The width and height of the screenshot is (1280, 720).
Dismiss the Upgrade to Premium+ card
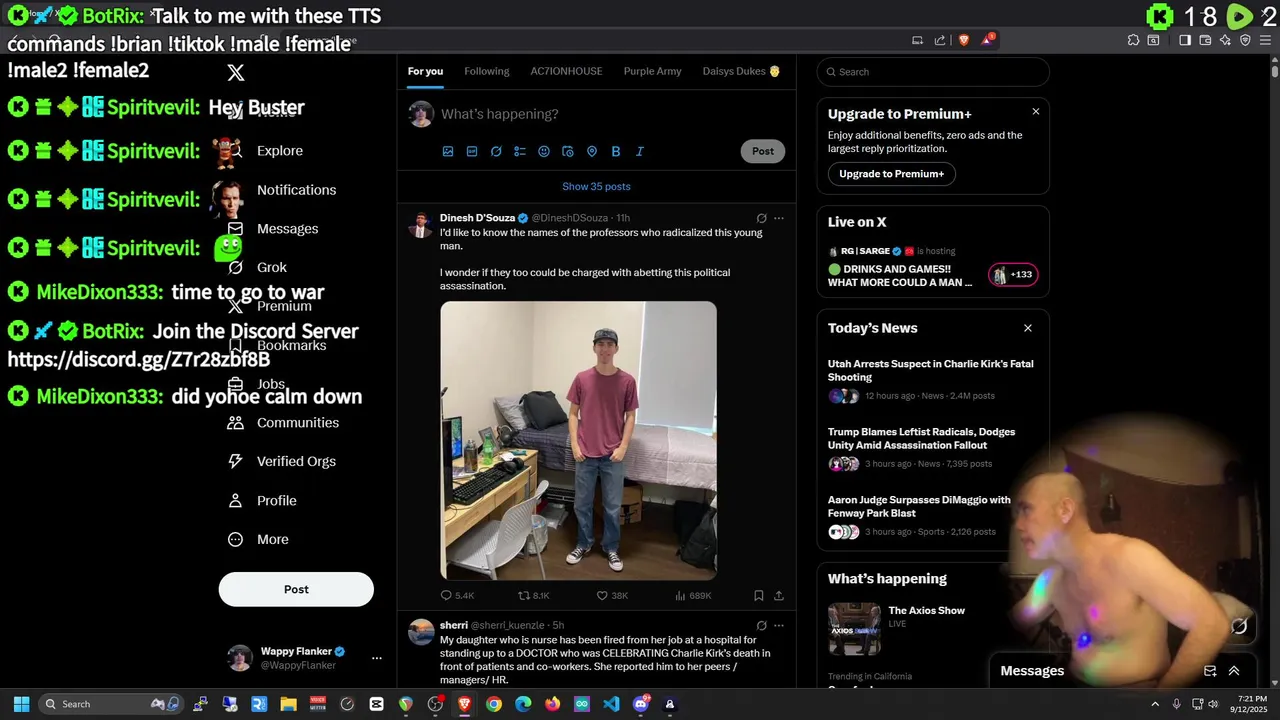click(1036, 112)
